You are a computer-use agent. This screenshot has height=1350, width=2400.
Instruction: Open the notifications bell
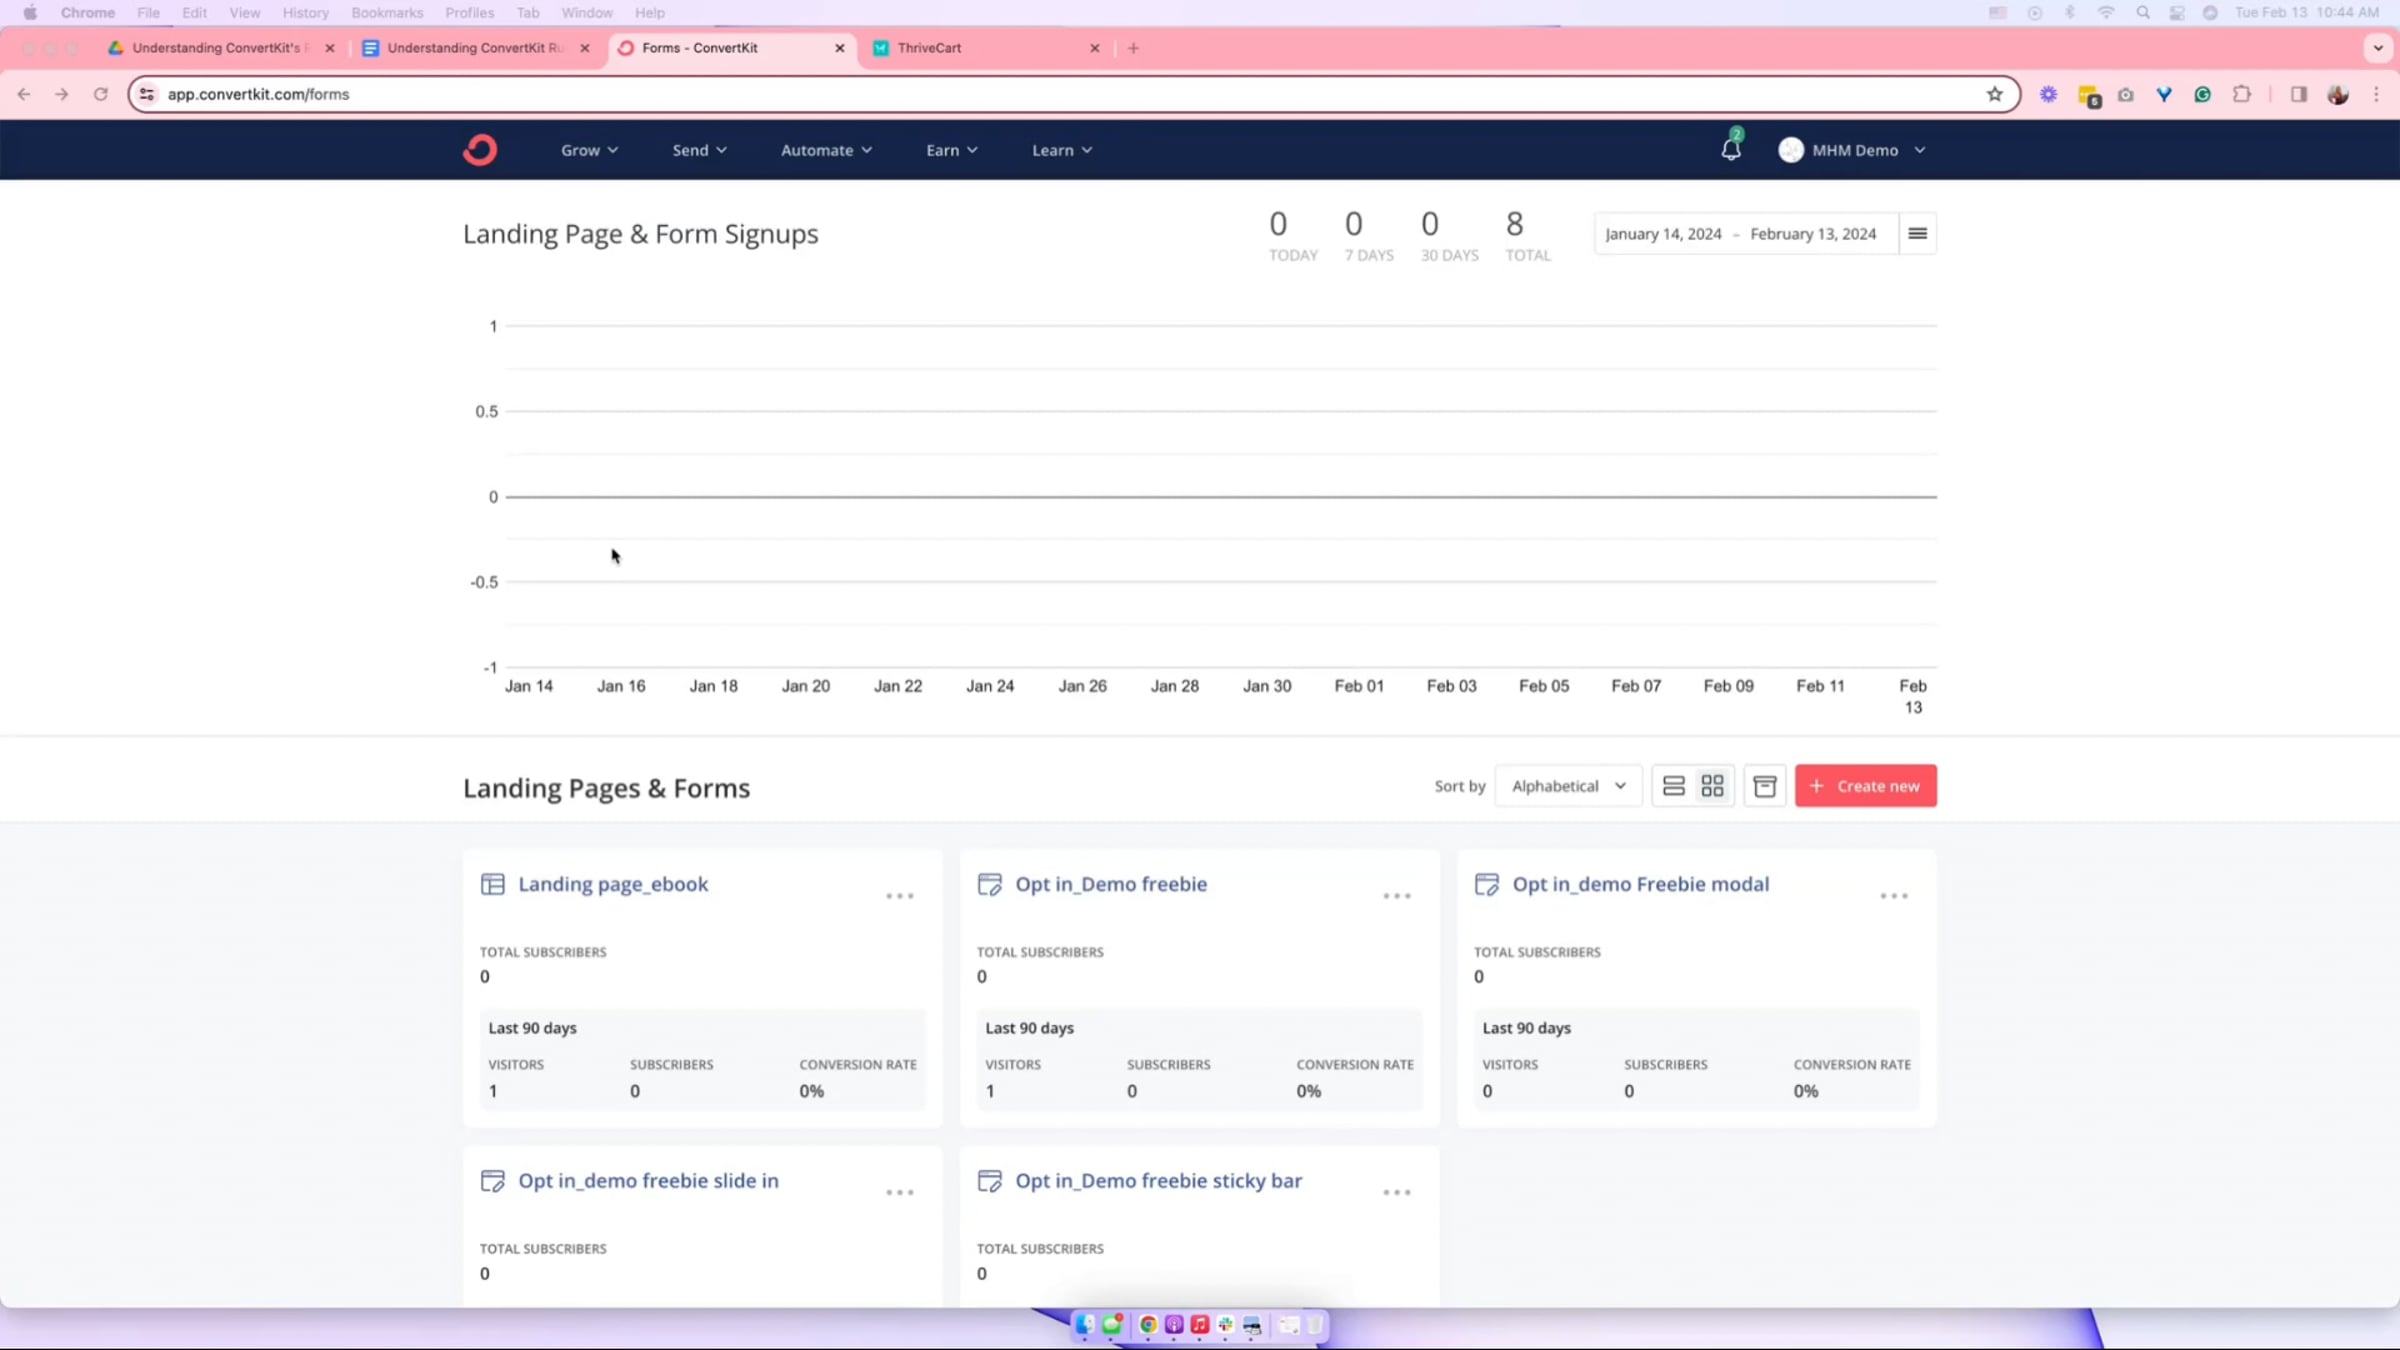[1731, 150]
